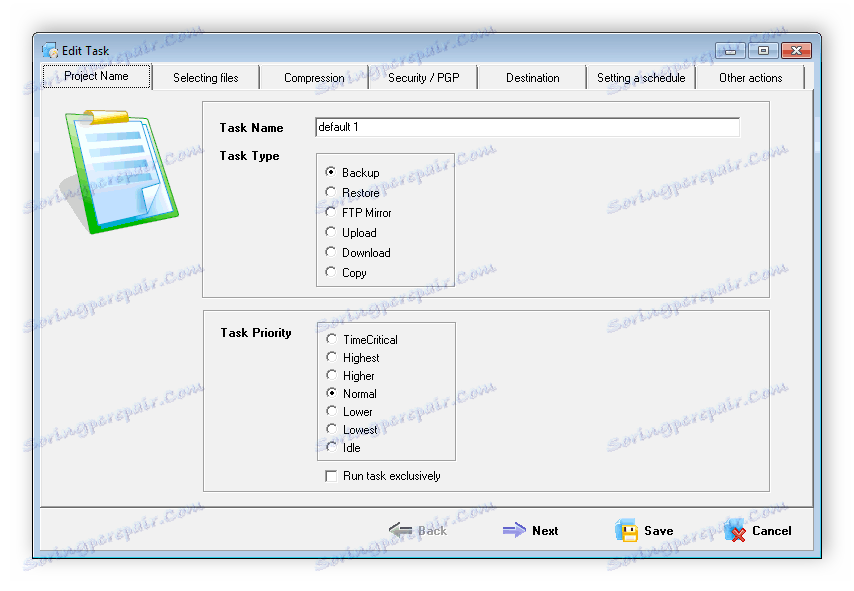Select Copy task type
This screenshot has width=854, height=591.
coord(330,272)
